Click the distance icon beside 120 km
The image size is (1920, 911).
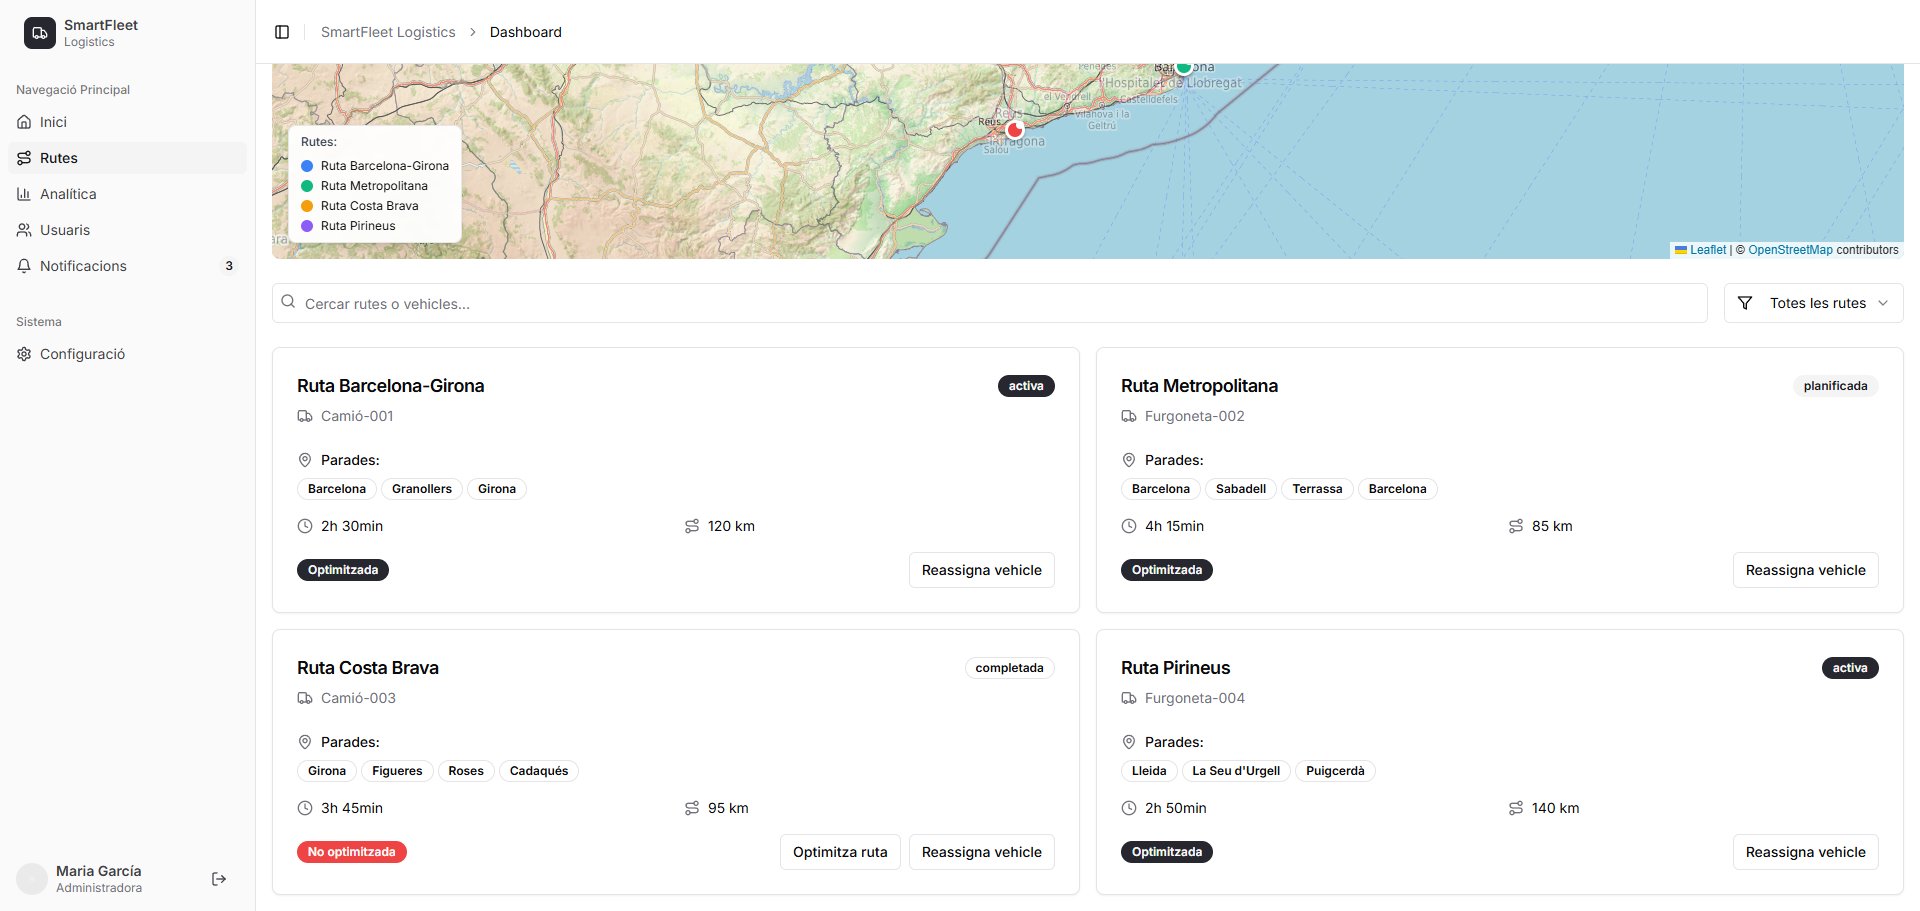coord(692,526)
